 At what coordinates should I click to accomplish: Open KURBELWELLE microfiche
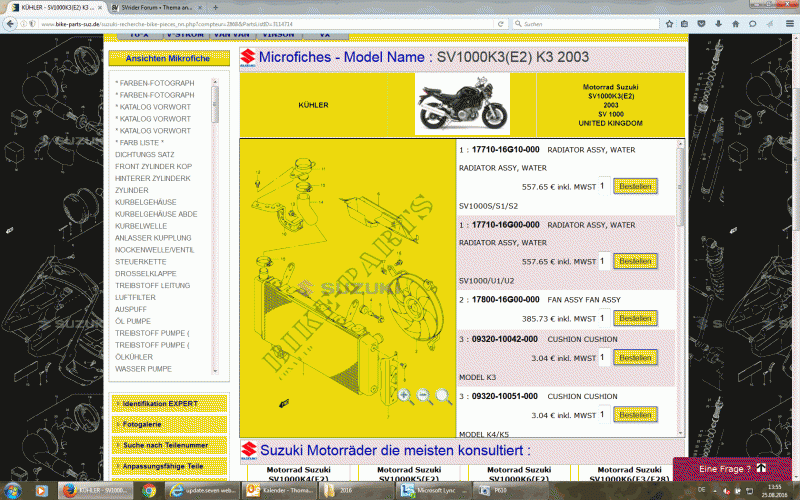tap(141, 226)
